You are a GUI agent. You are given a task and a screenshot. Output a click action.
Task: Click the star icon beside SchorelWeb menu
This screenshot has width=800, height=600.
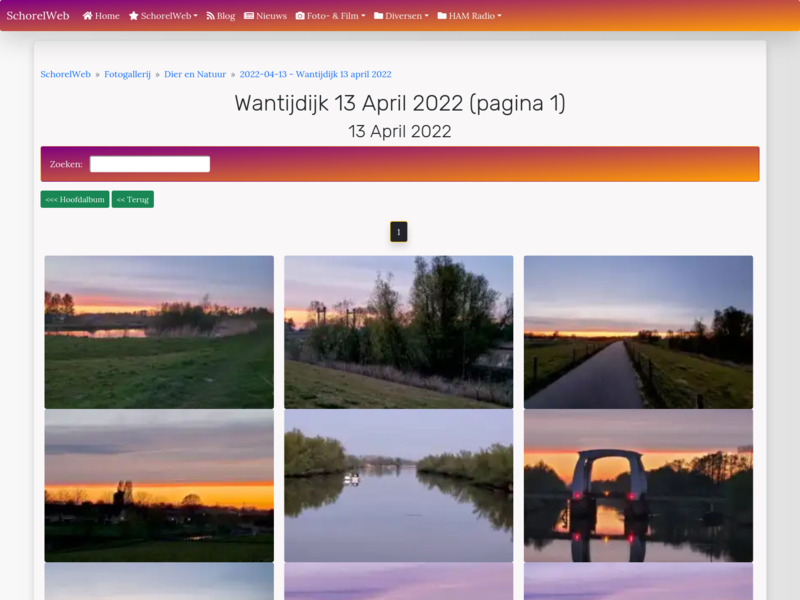pos(134,16)
